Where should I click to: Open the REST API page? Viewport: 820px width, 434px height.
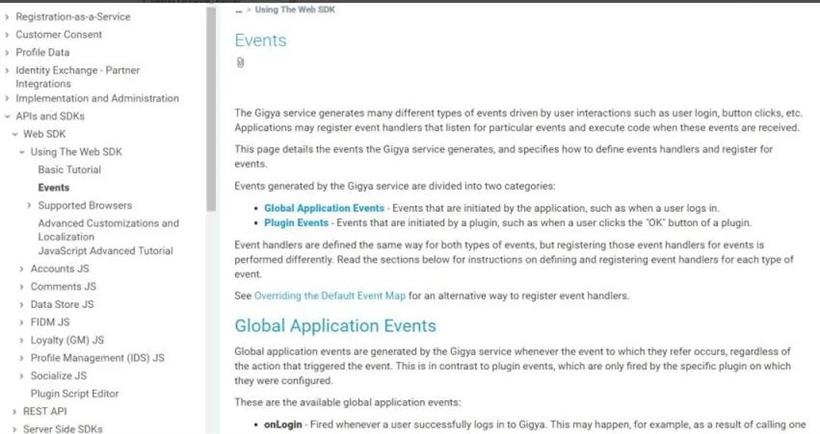click(x=45, y=411)
